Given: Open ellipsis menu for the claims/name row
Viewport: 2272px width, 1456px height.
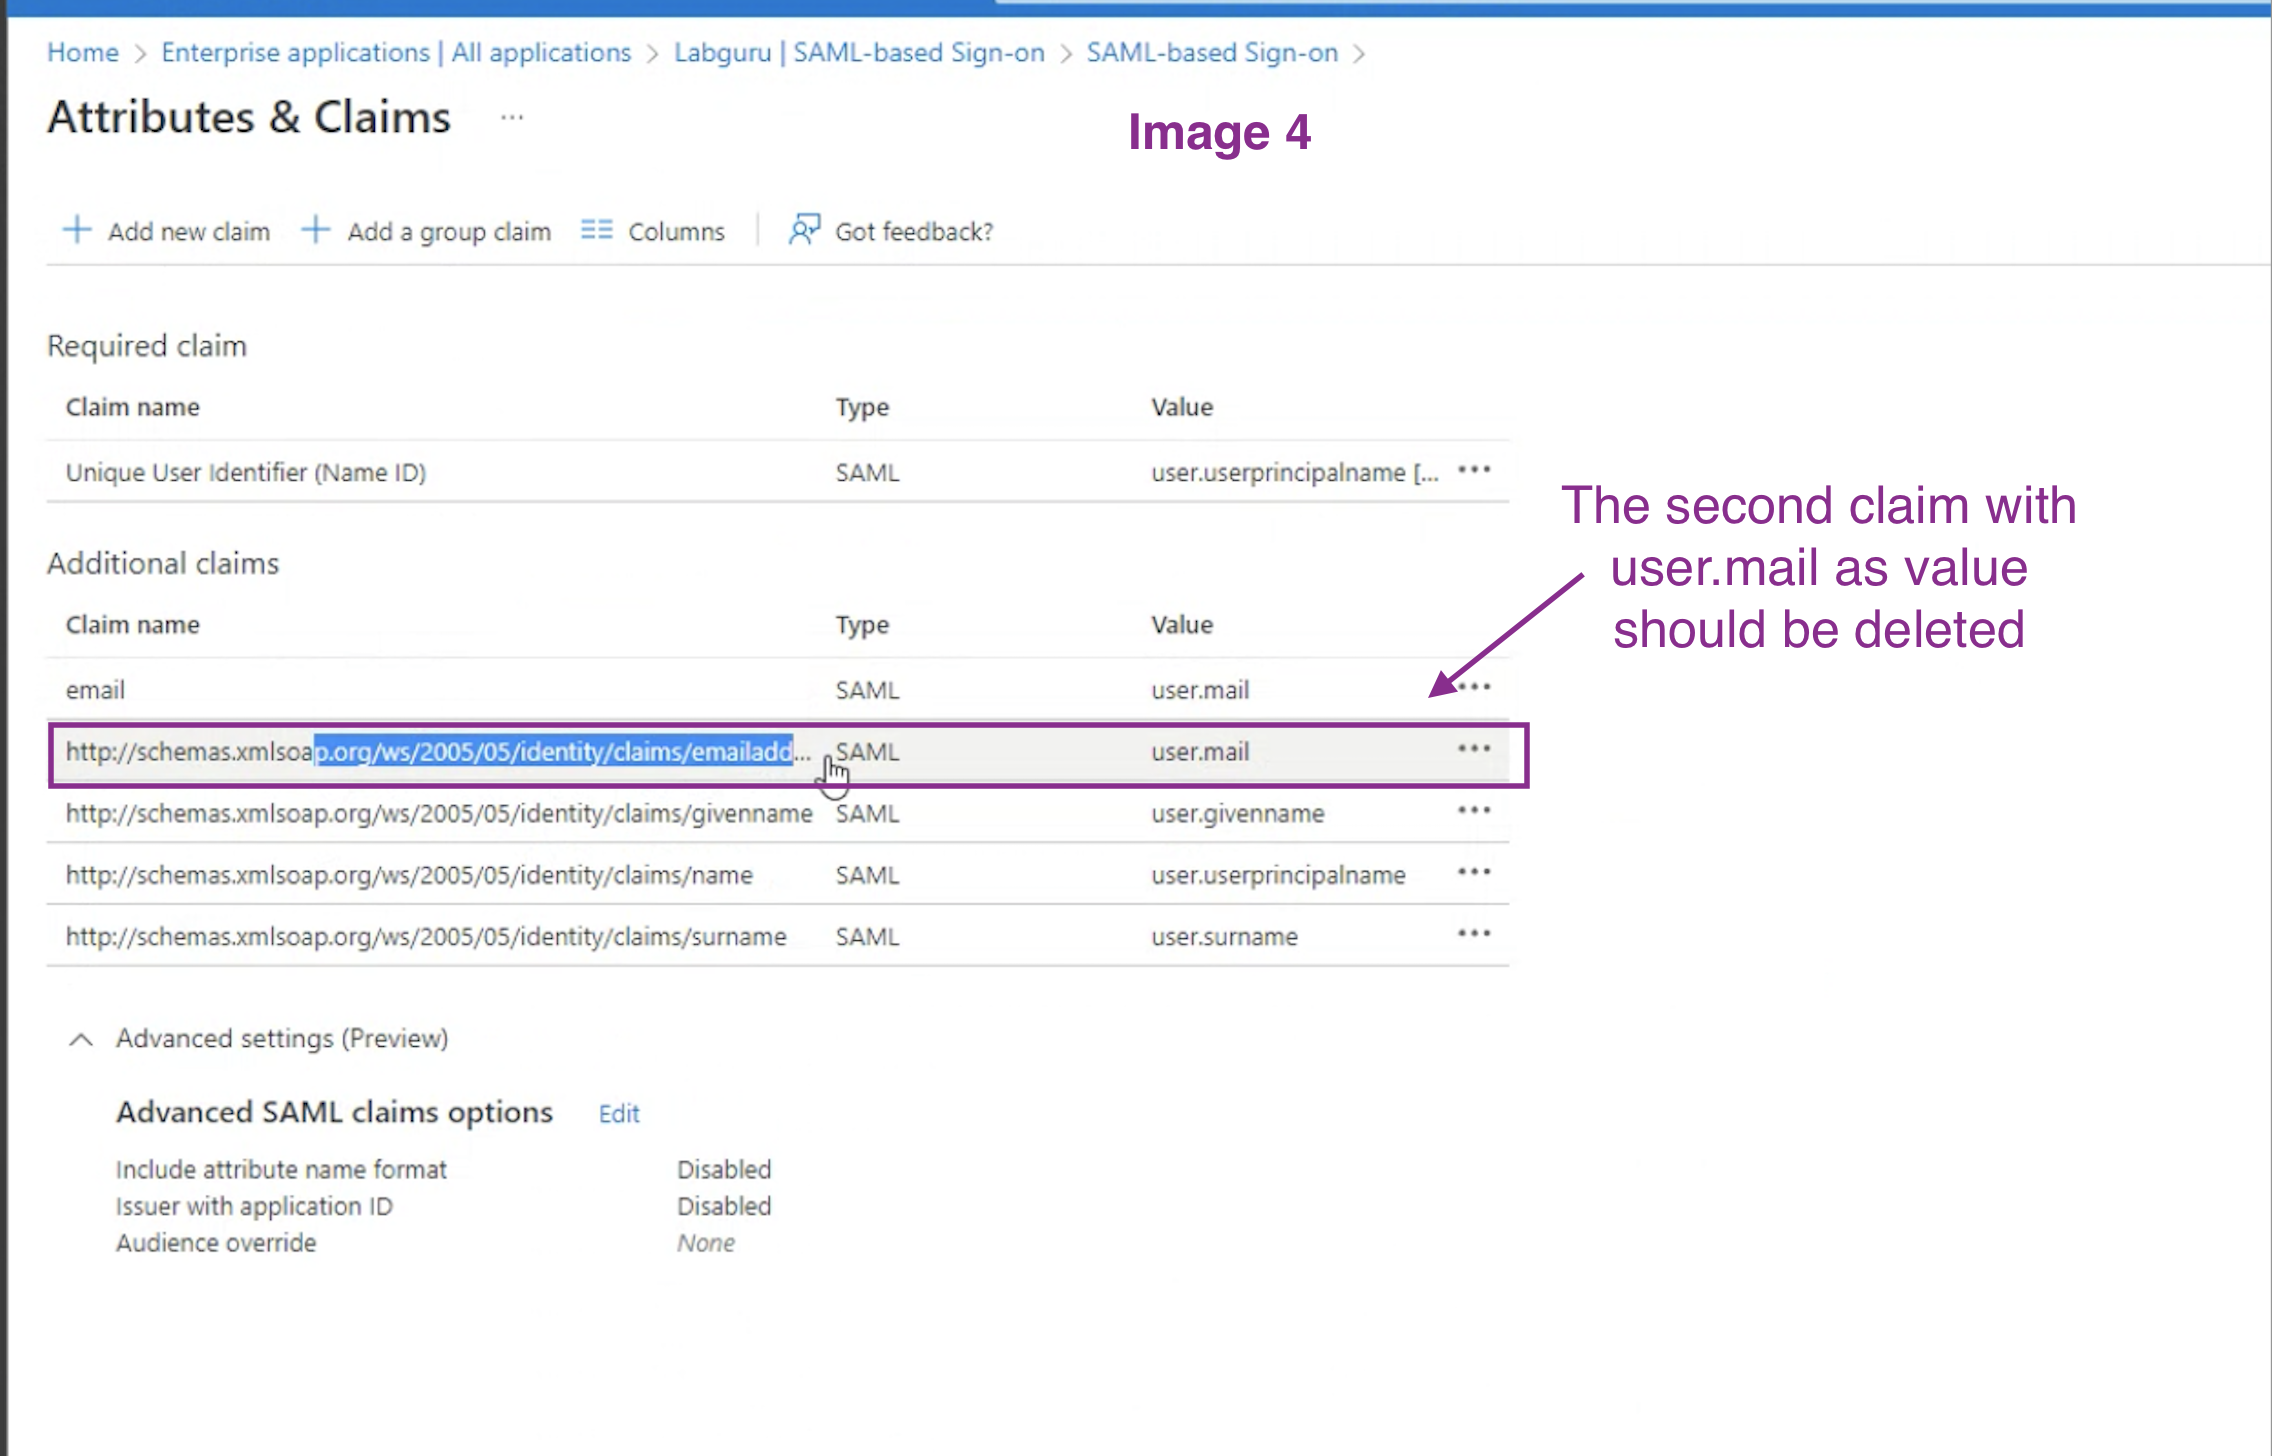Looking at the screenshot, I should pyautogui.click(x=1474, y=872).
